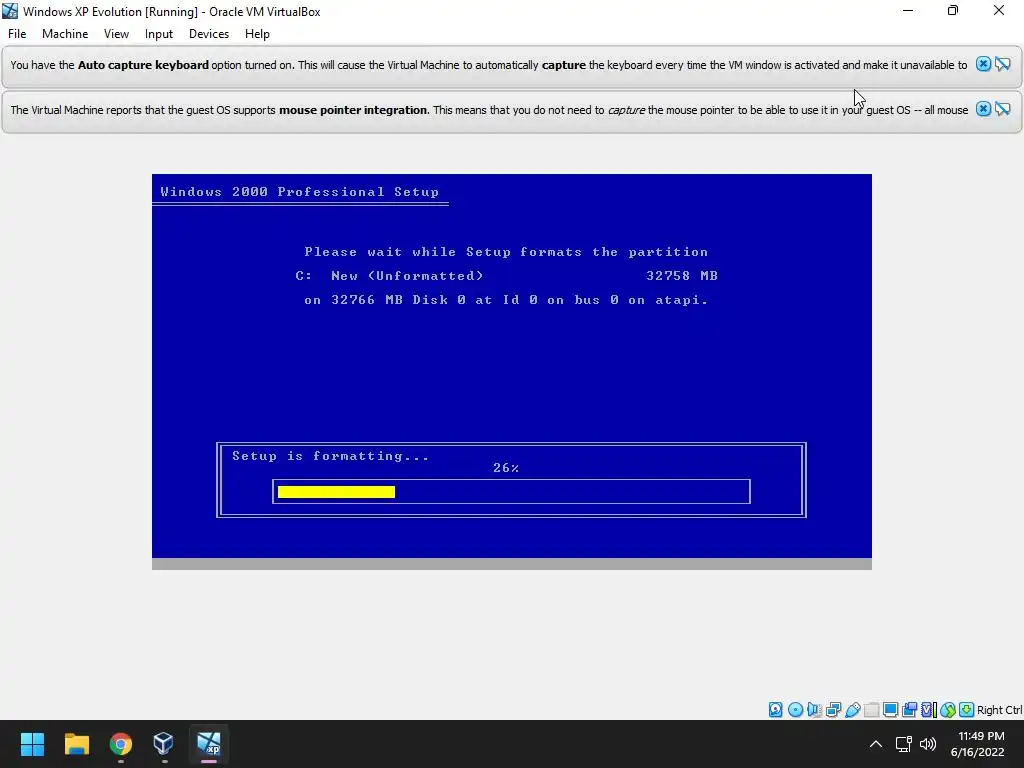Click the hard disk activity indicator
The width and height of the screenshot is (1024, 768).
tap(775, 710)
